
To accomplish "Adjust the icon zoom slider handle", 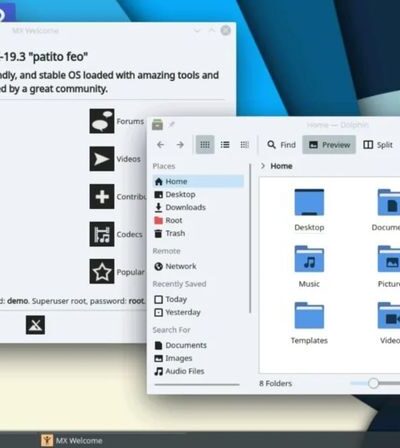I will pyautogui.click(x=373, y=383).
